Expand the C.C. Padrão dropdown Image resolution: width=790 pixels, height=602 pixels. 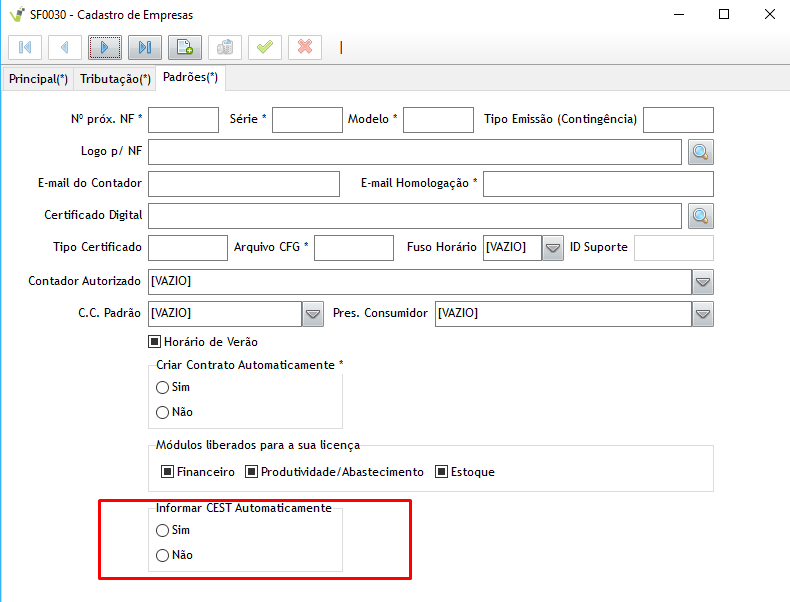tap(313, 314)
